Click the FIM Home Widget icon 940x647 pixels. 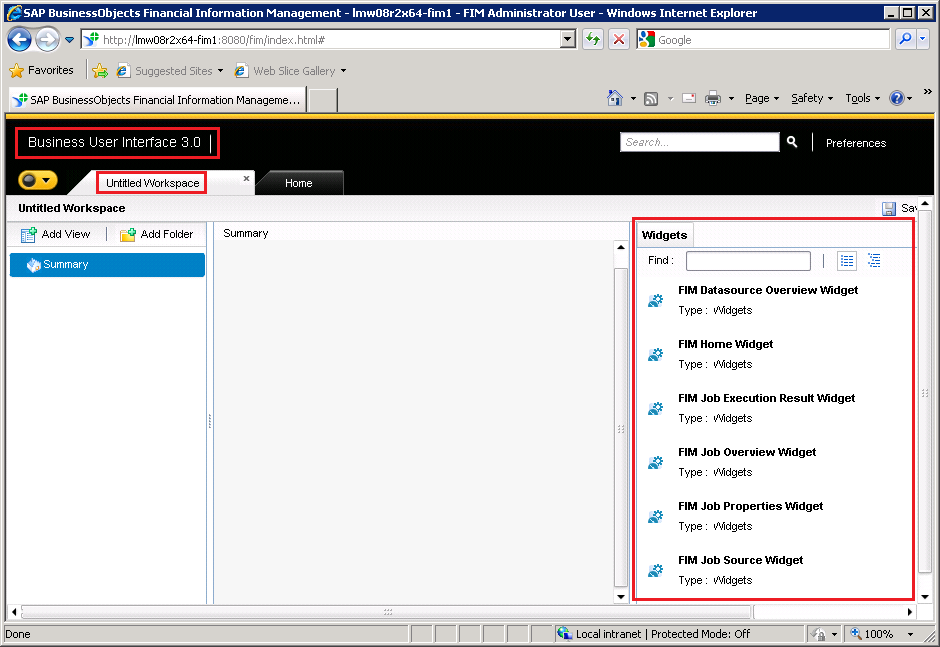[x=656, y=354]
